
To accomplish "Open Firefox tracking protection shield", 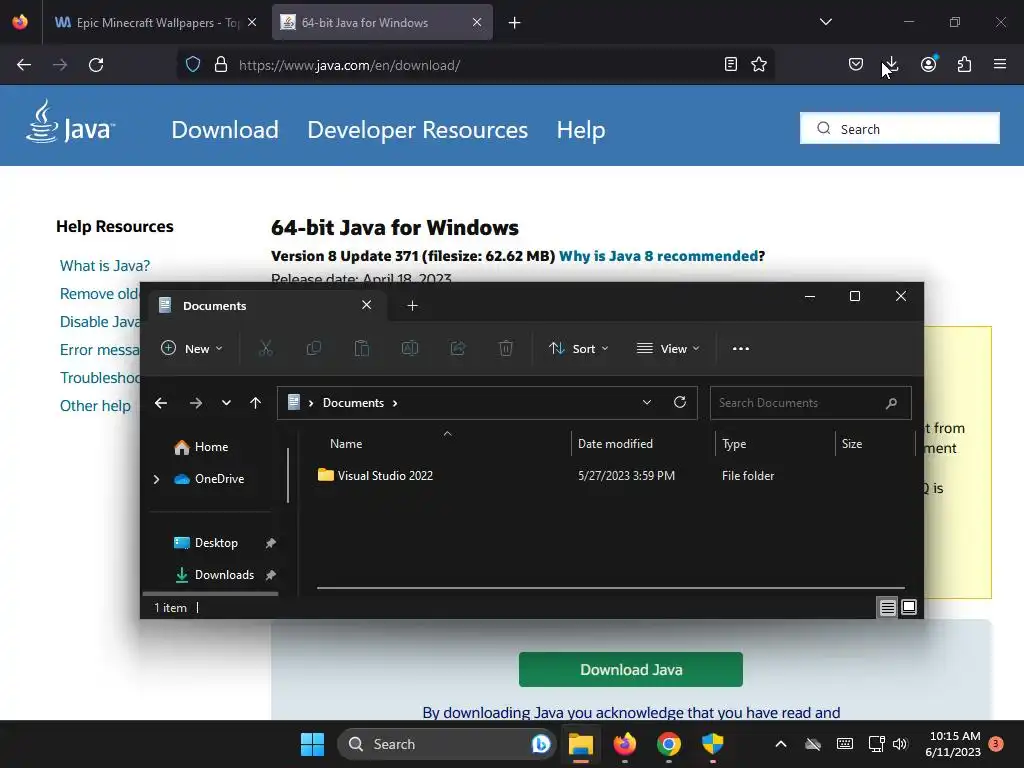I will pos(193,65).
